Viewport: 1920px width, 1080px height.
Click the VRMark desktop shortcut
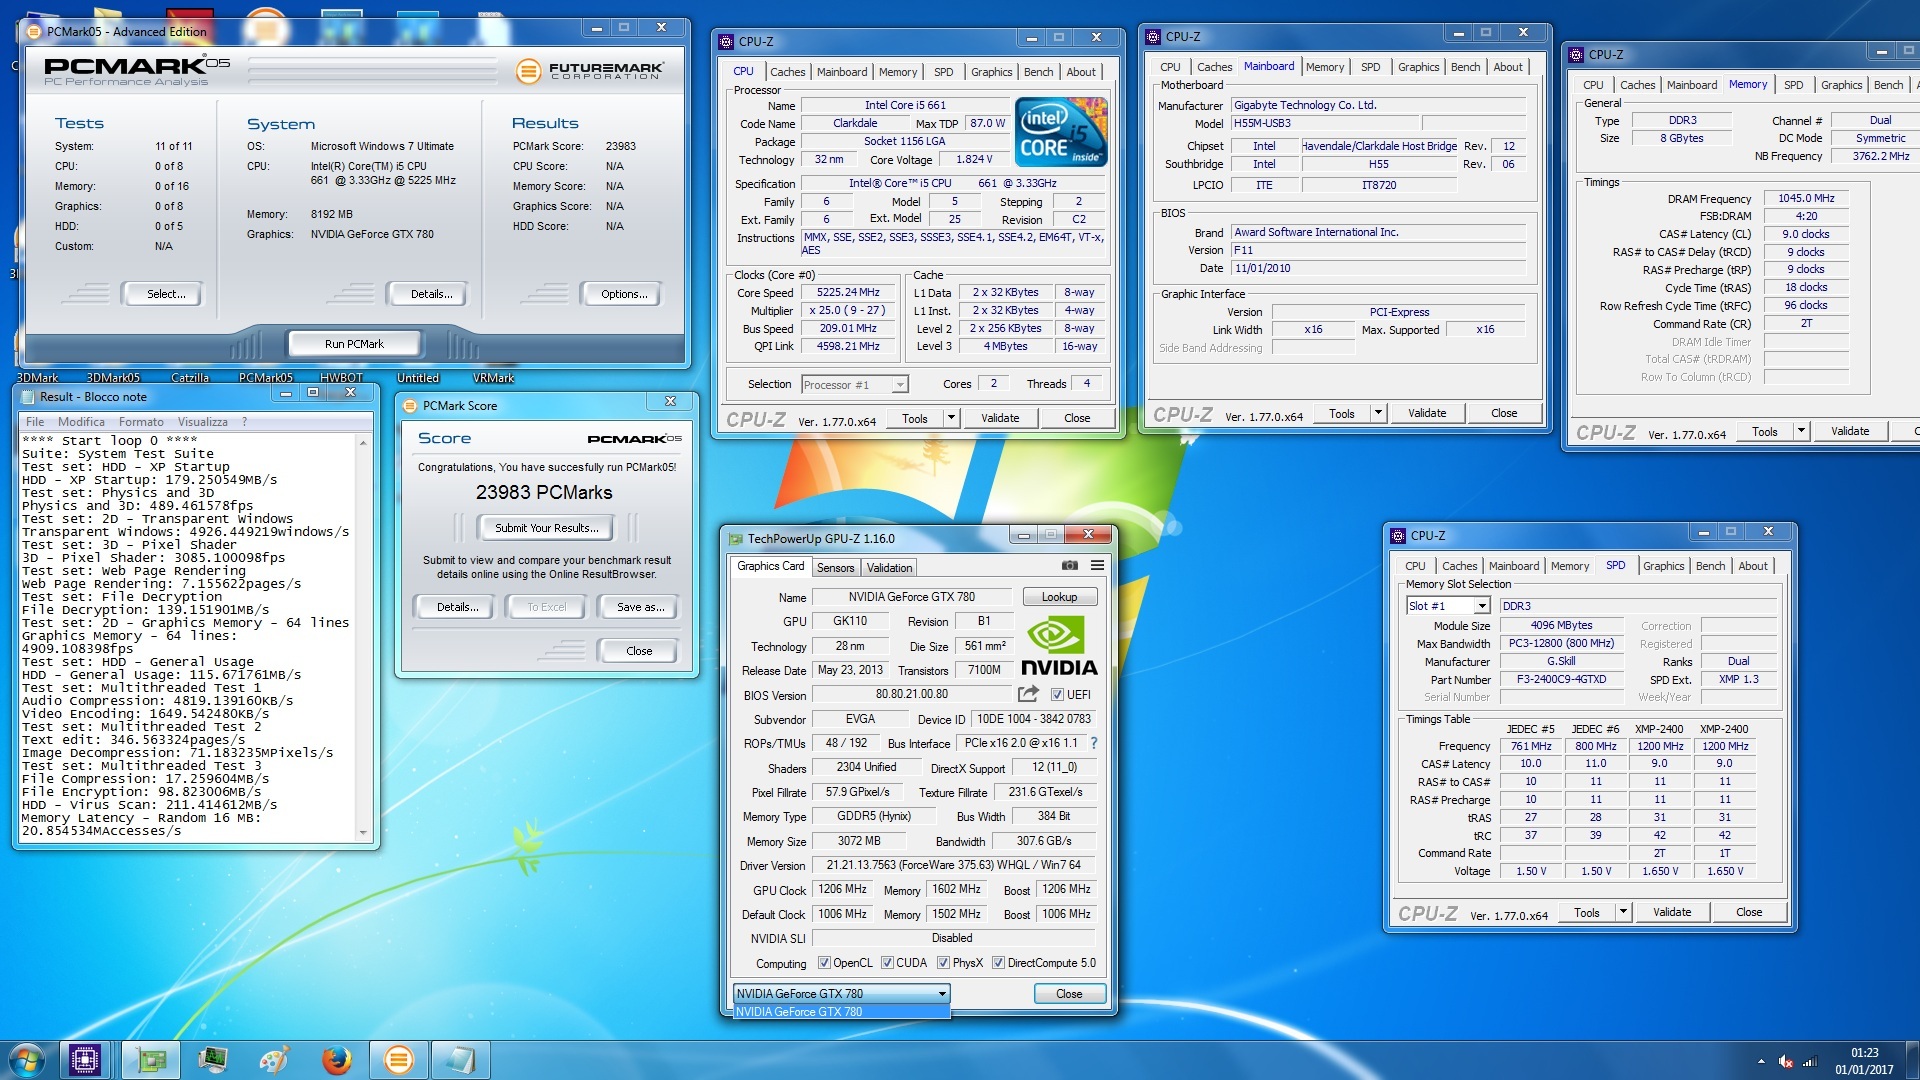tap(493, 377)
